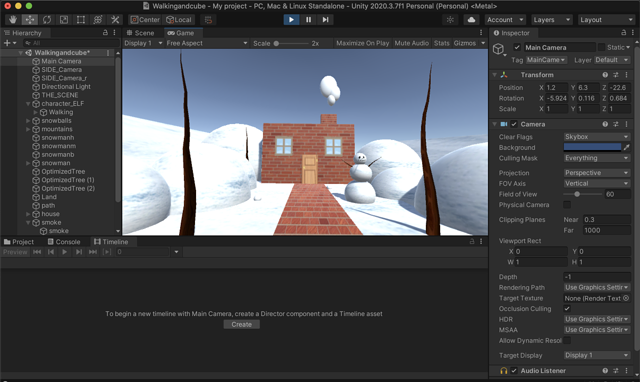Click the Background color swatch

tap(592, 147)
